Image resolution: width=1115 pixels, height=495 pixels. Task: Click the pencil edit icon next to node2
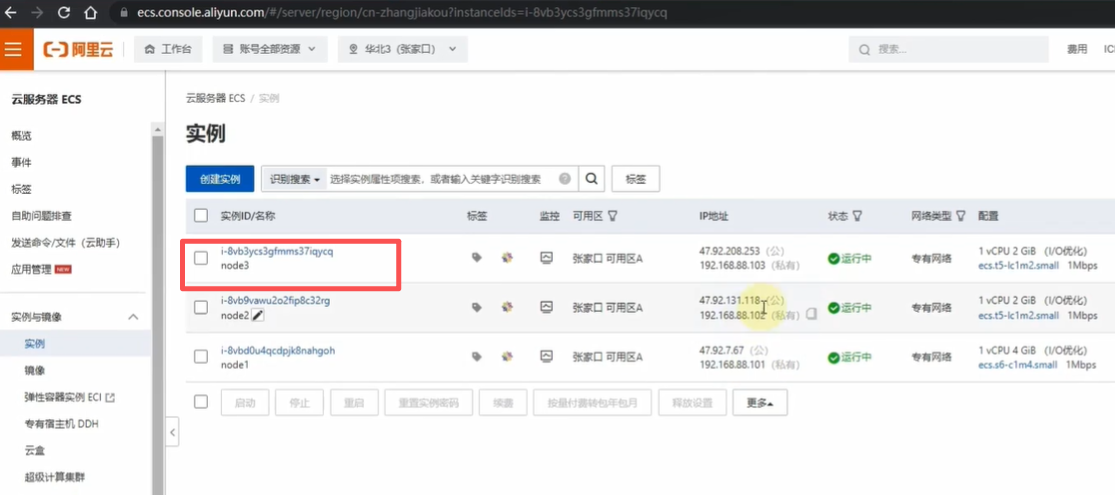point(258,315)
